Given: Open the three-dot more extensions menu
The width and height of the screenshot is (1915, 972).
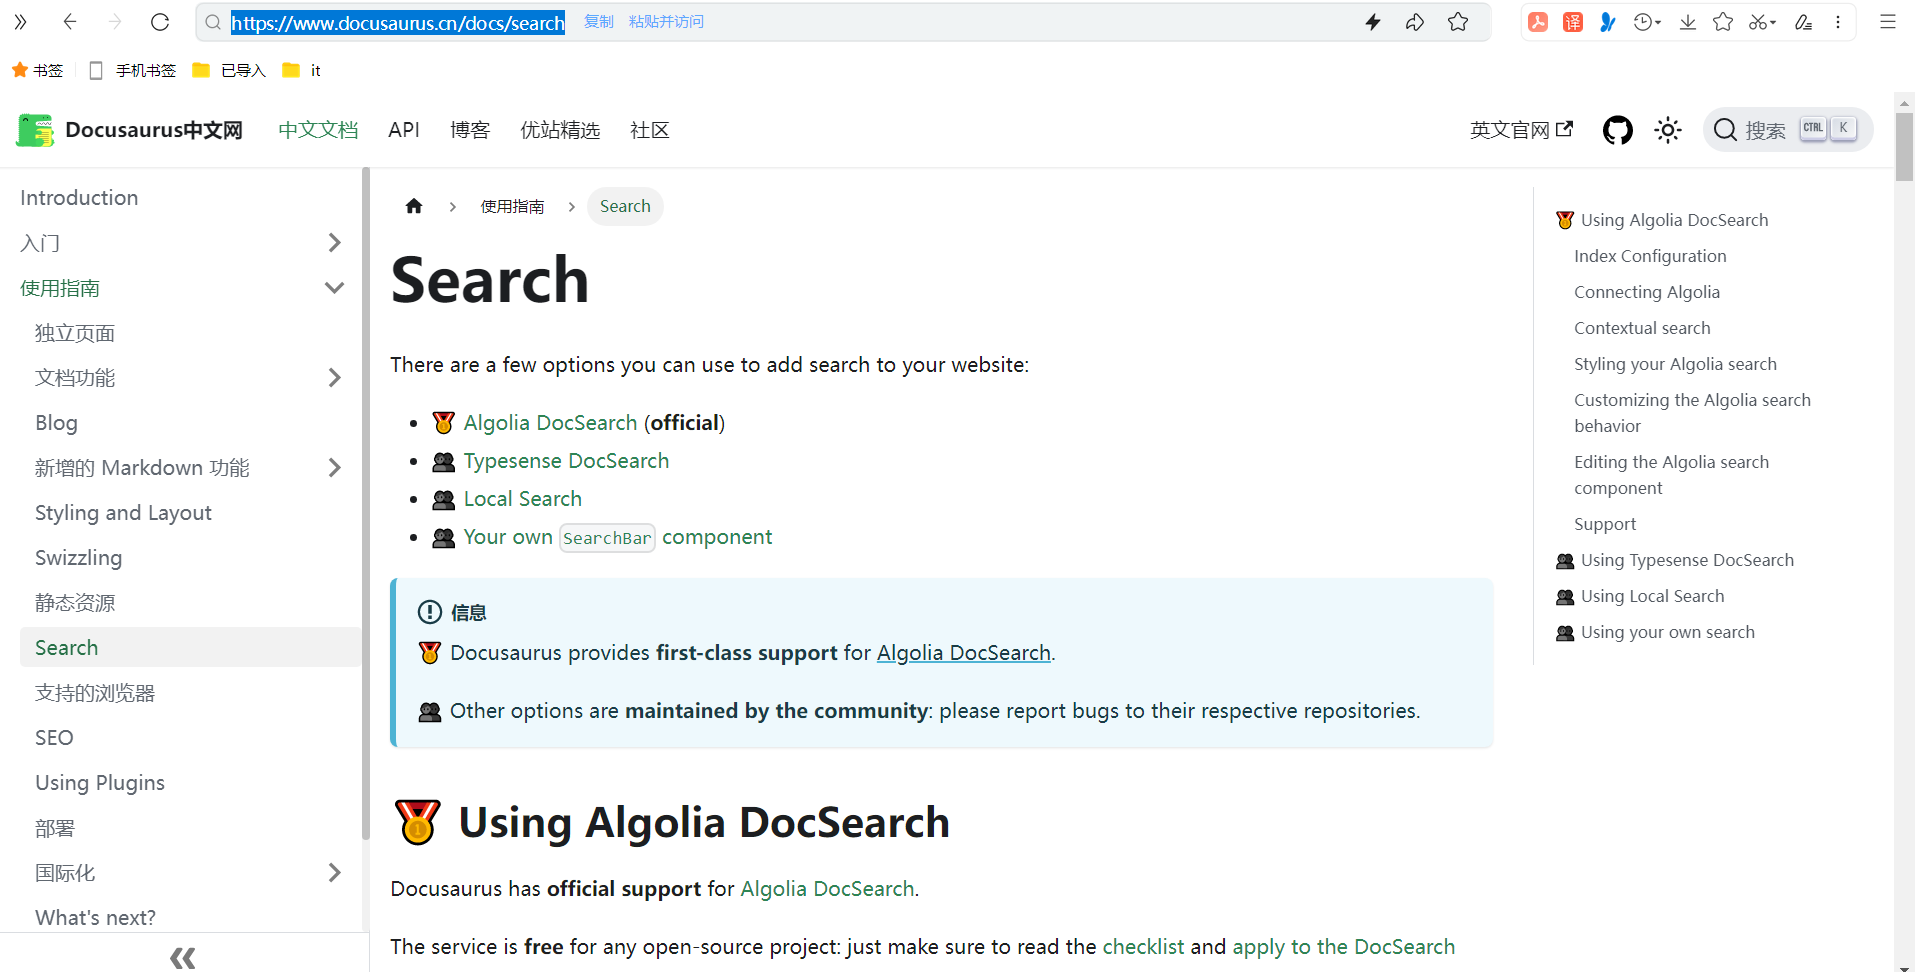Looking at the screenshot, I should (1838, 22).
